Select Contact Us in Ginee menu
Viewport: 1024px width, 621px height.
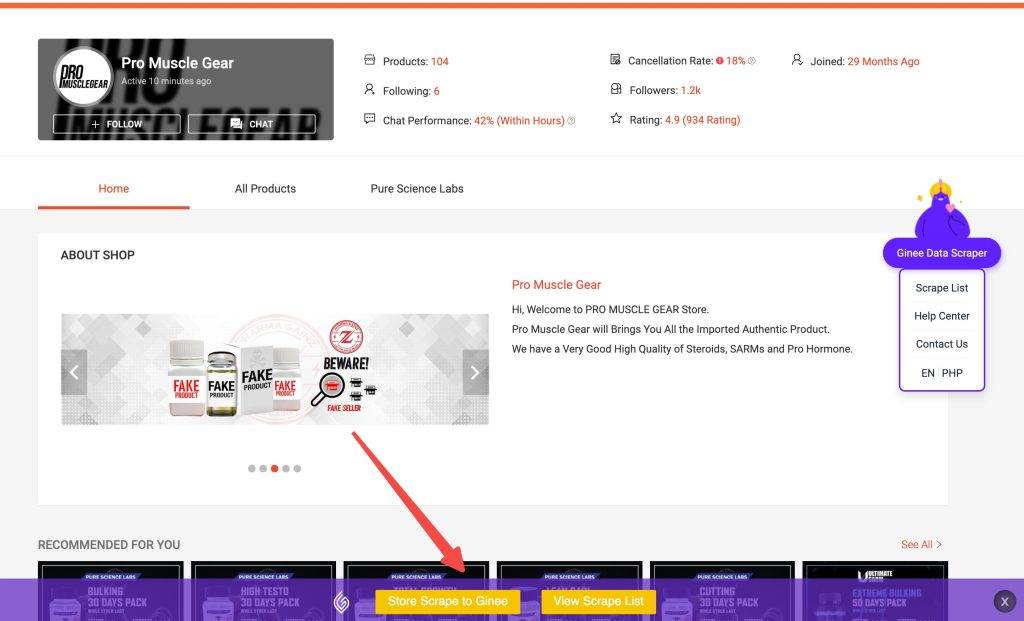(x=942, y=344)
